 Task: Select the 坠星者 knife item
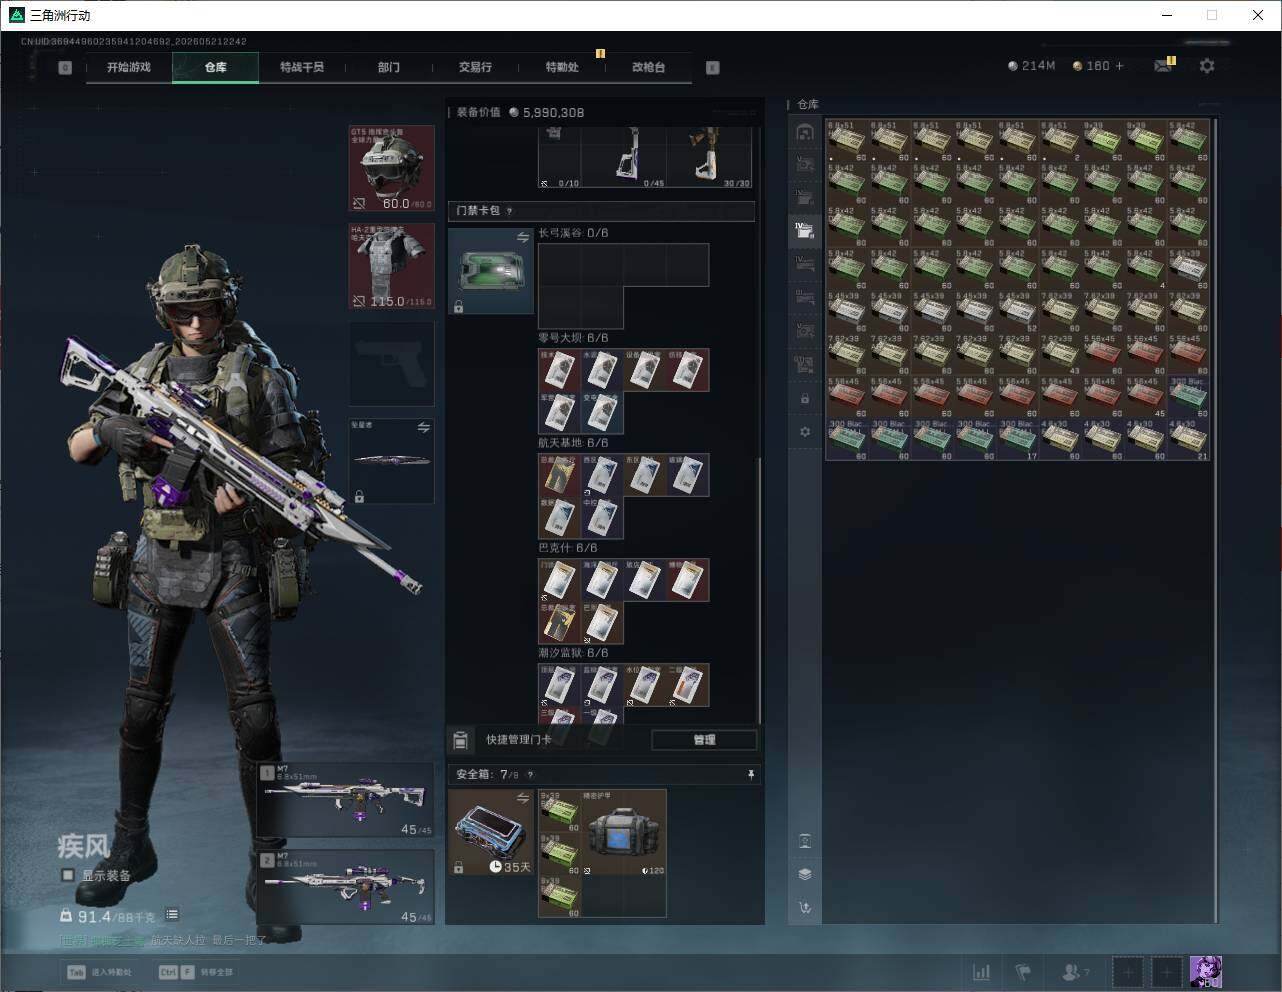tap(391, 461)
